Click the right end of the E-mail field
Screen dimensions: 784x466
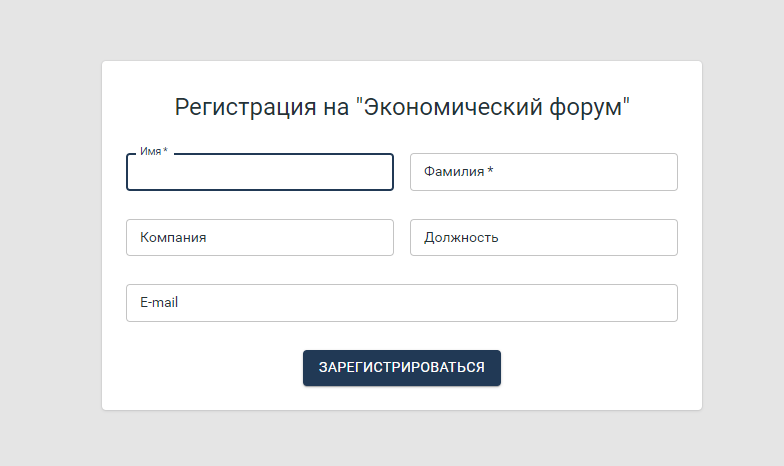click(660, 303)
